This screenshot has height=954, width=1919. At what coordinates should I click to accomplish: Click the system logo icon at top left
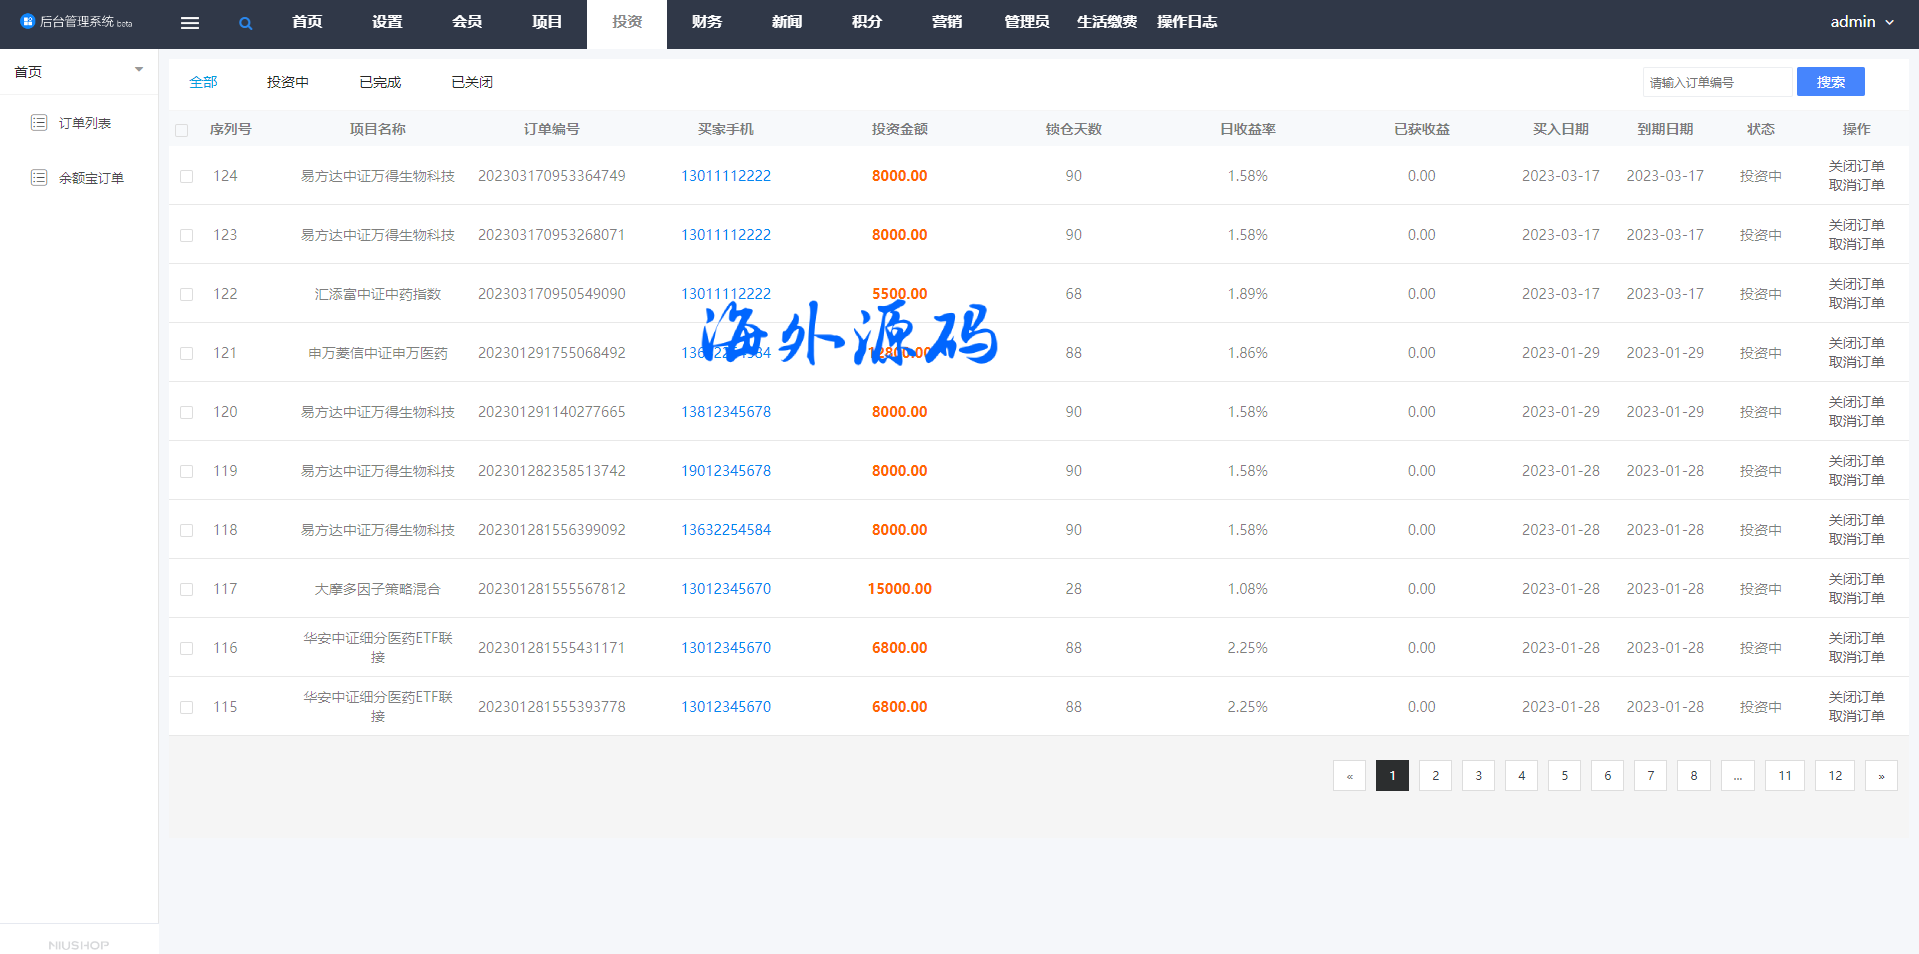click(x=27, y=21)
